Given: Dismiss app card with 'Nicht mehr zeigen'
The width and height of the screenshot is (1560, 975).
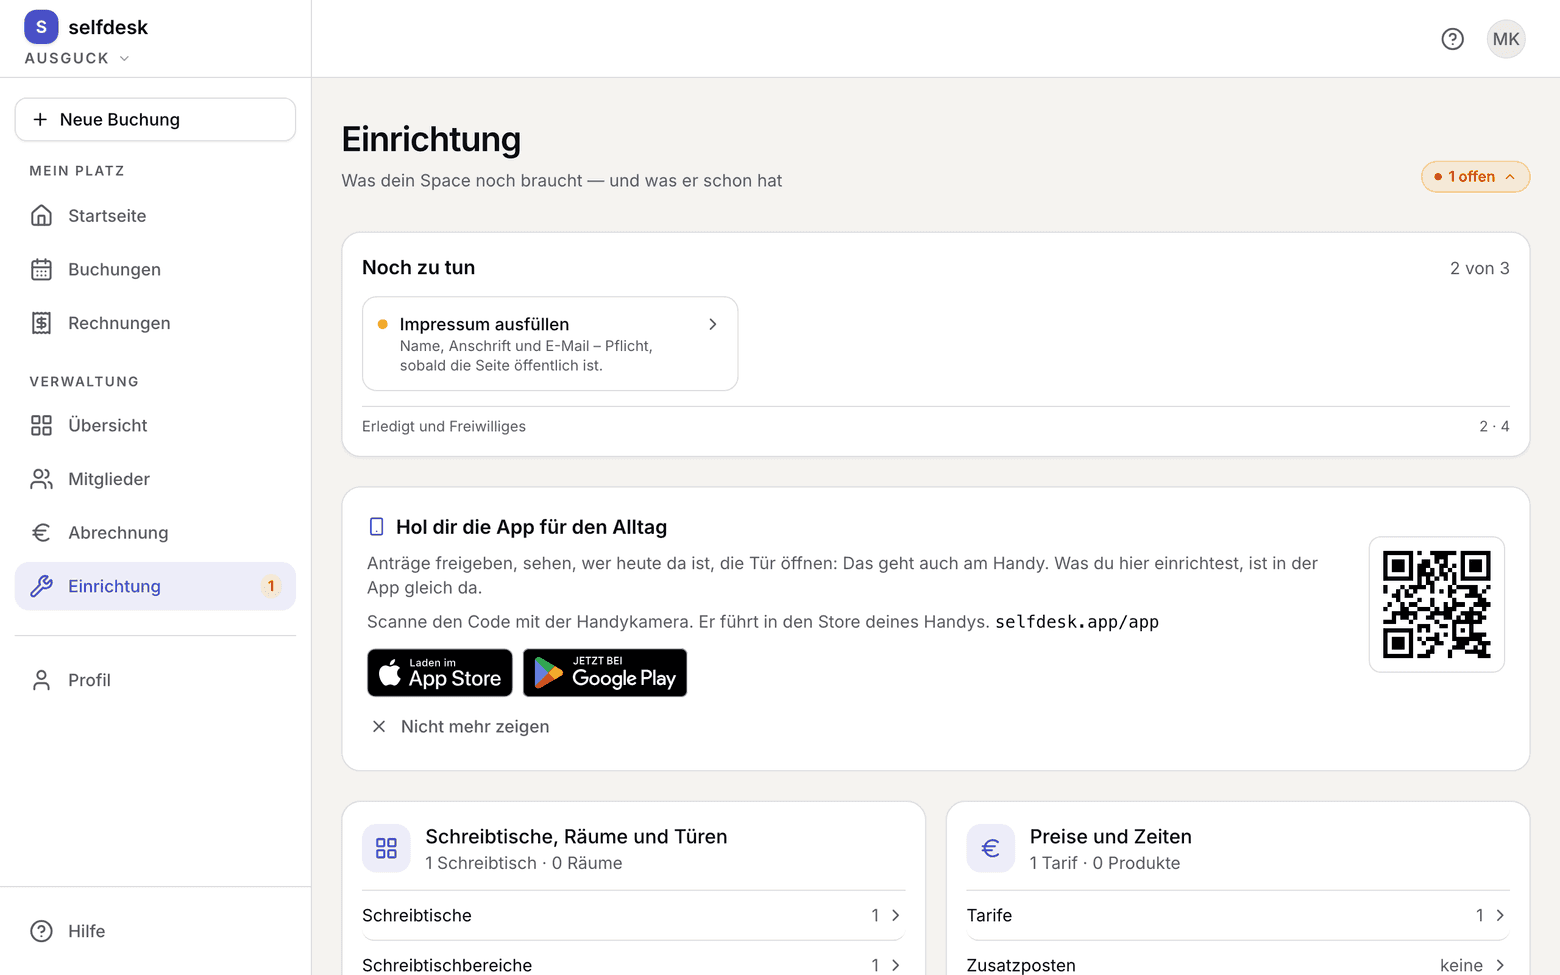Looking at the screenshot, I should coord(460,727).
